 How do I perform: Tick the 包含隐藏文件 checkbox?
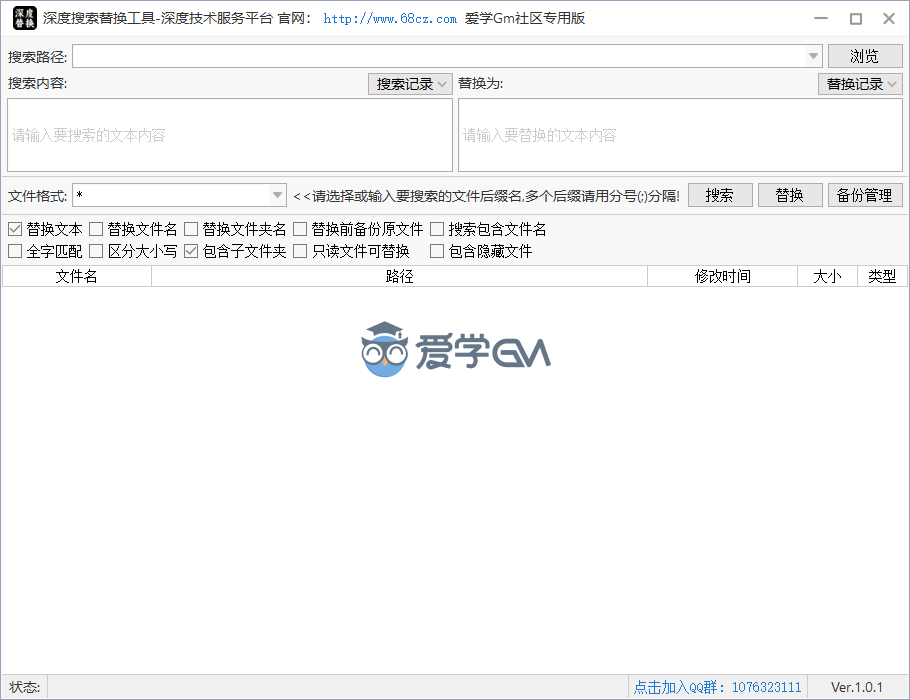coord(437,251)
